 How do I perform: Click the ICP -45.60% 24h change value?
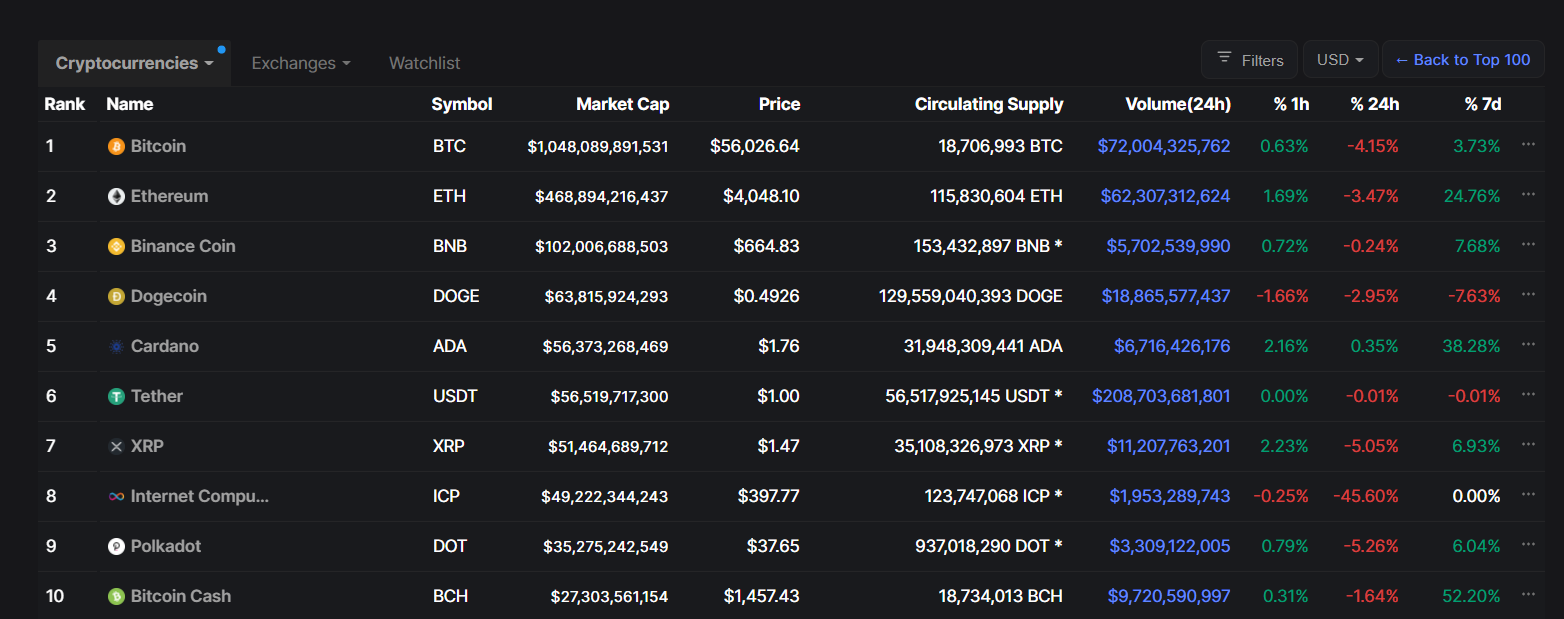tap(1366, 496)
